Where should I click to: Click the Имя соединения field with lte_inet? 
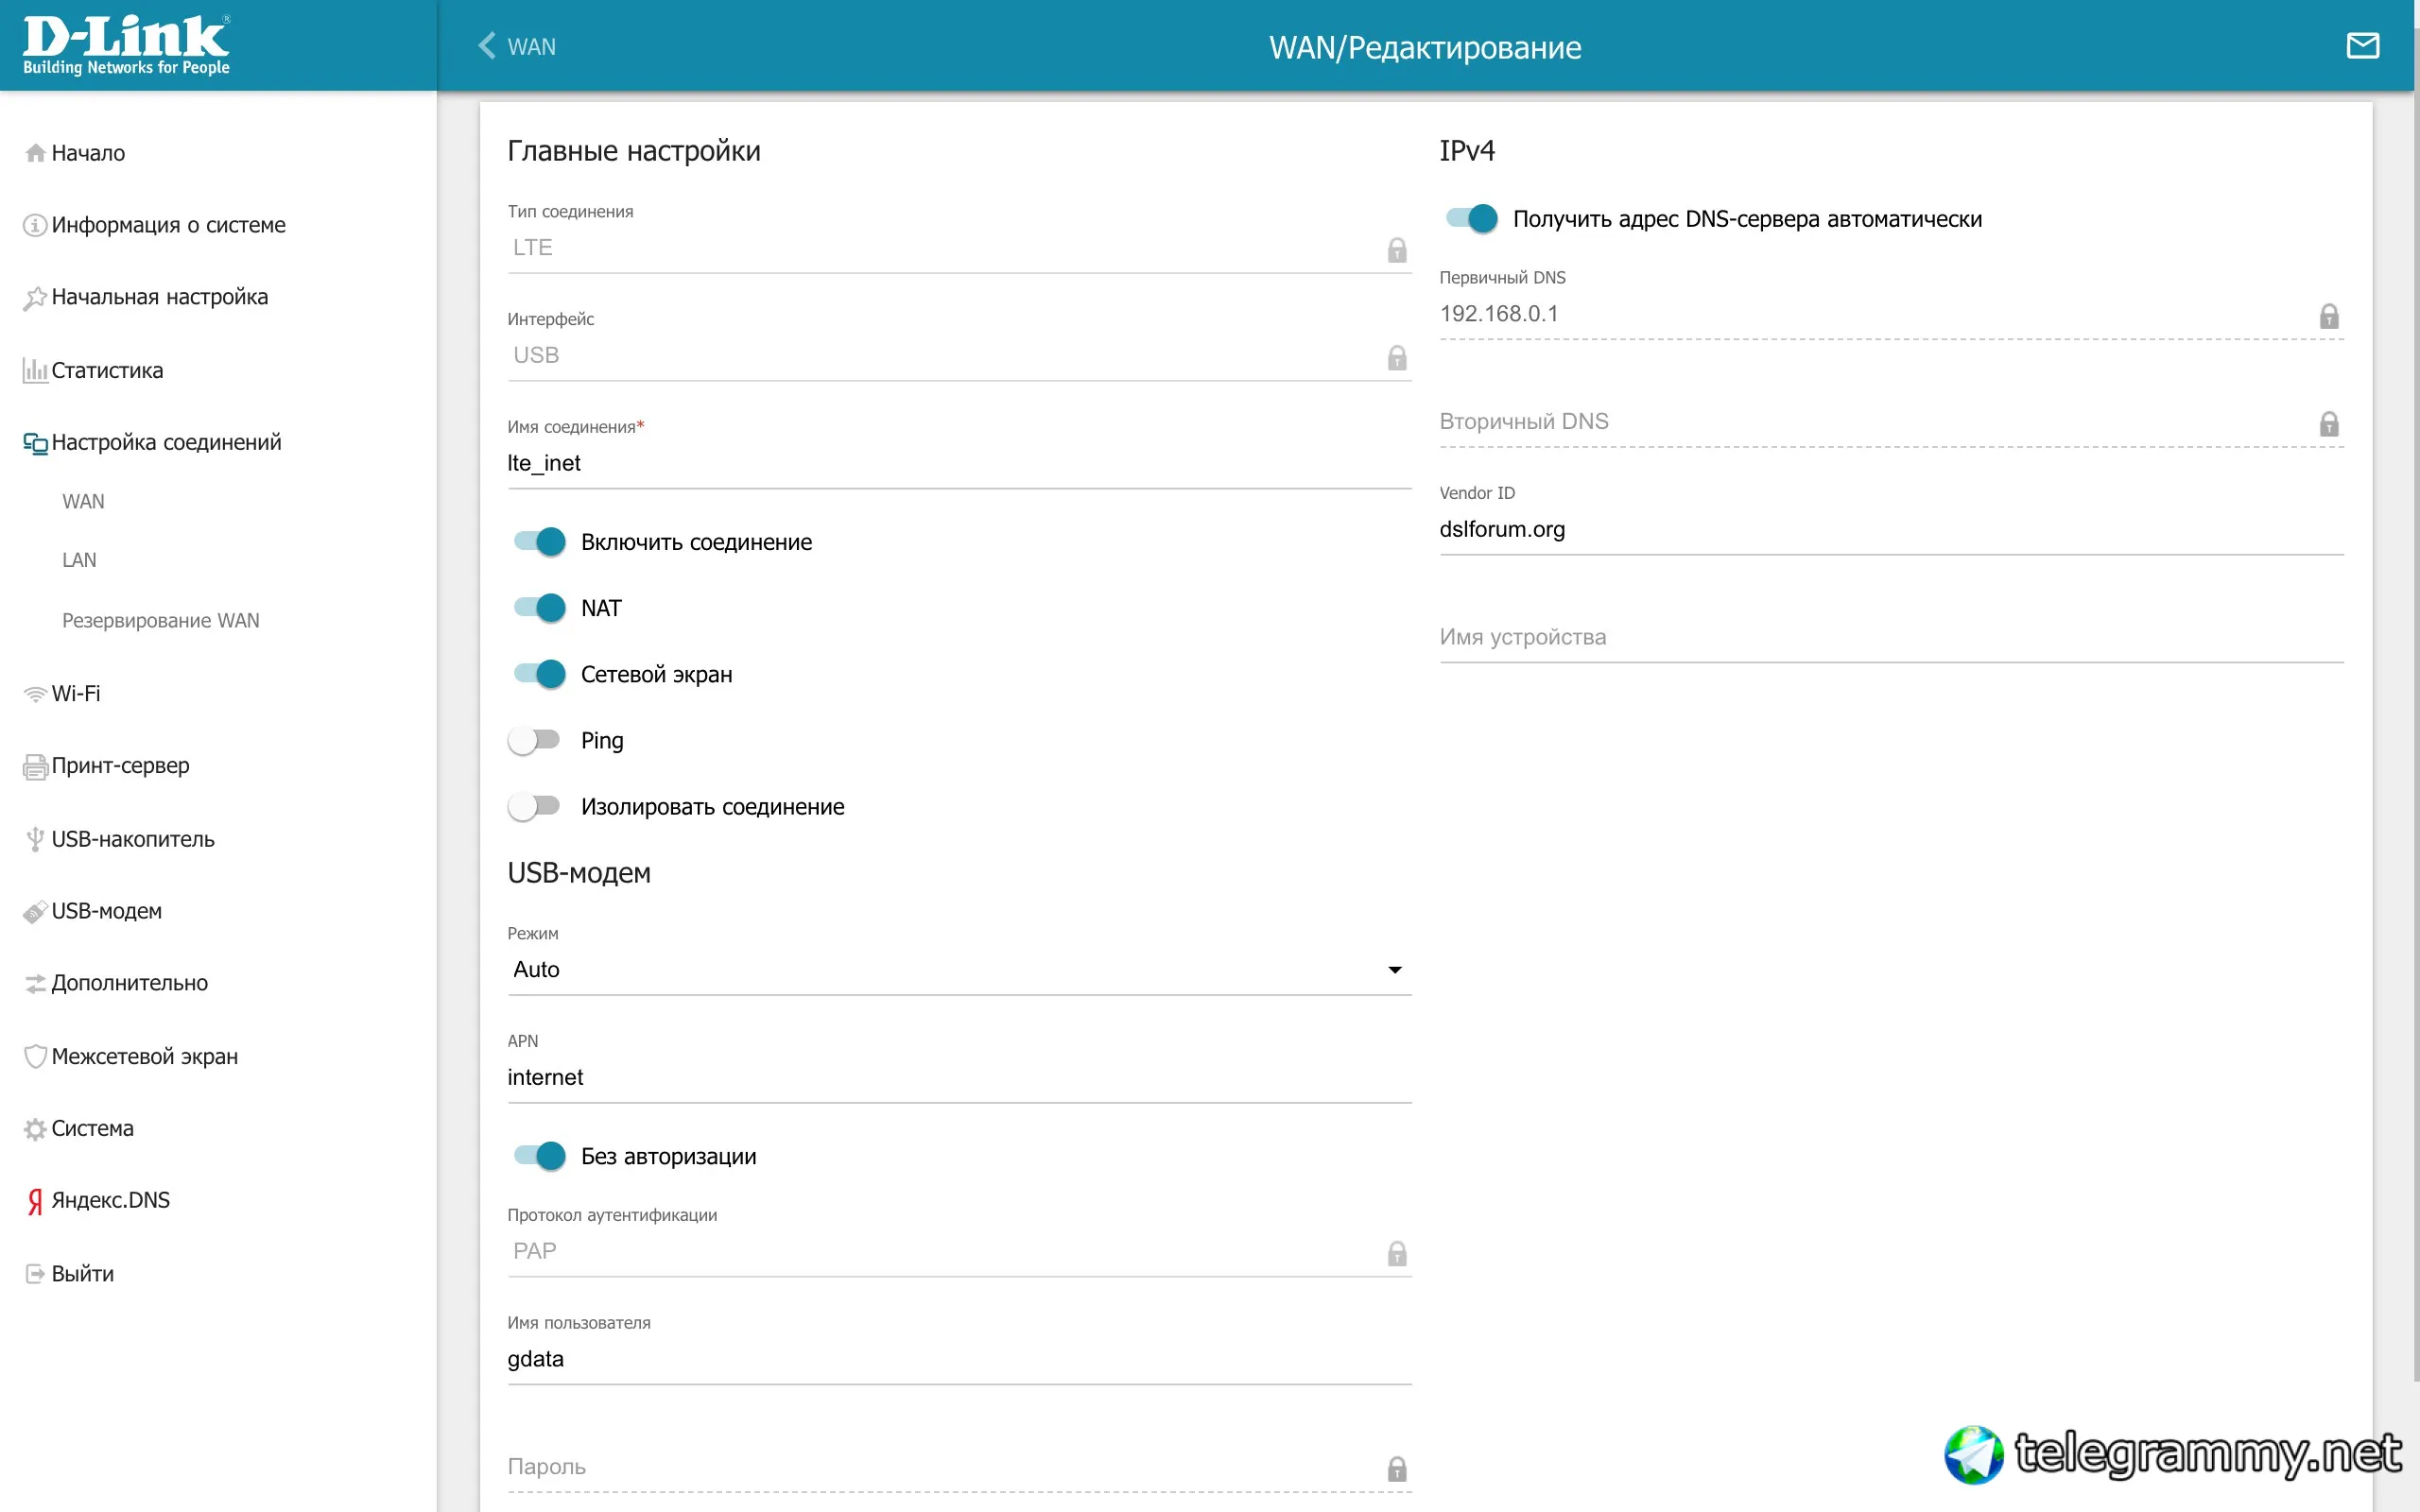point(959,463)
